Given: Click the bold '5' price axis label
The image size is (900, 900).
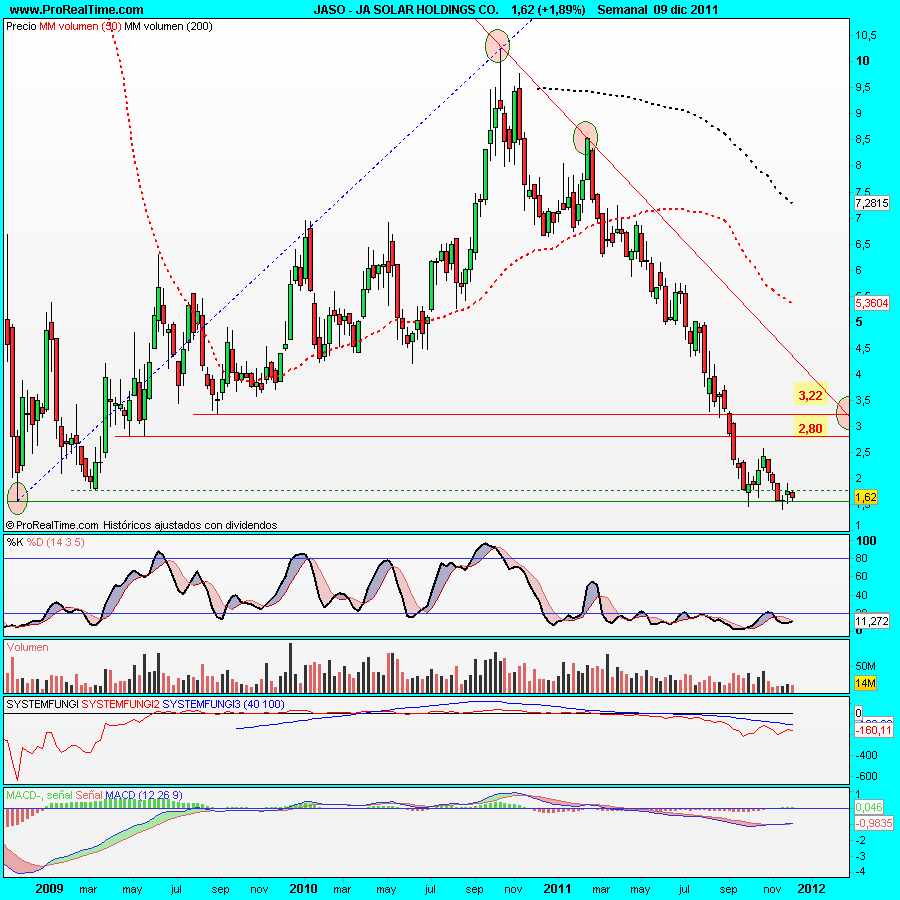Looking at the screenshot, I should tap(859, 322).
